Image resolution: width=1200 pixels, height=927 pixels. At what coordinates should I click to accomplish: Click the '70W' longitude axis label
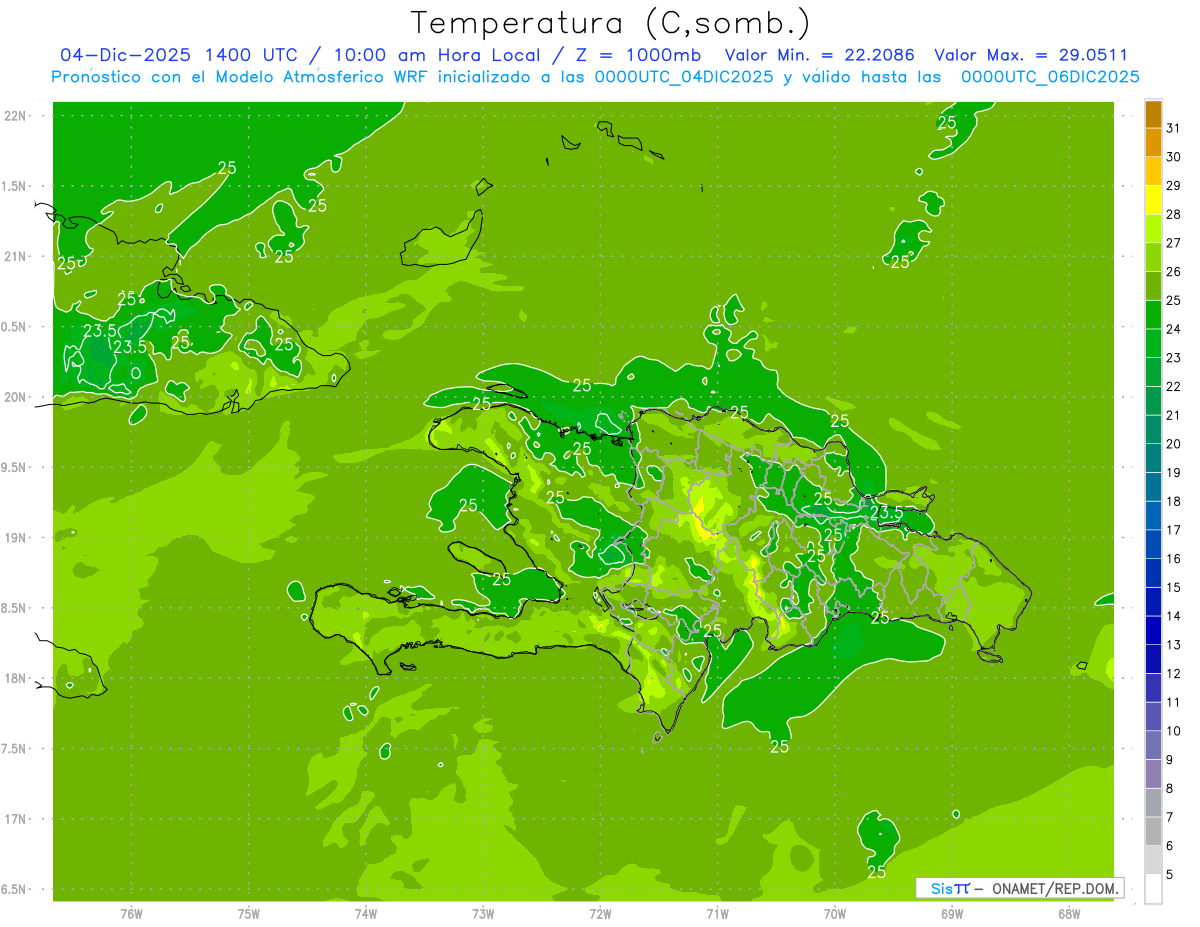click(x=834, y=913)
